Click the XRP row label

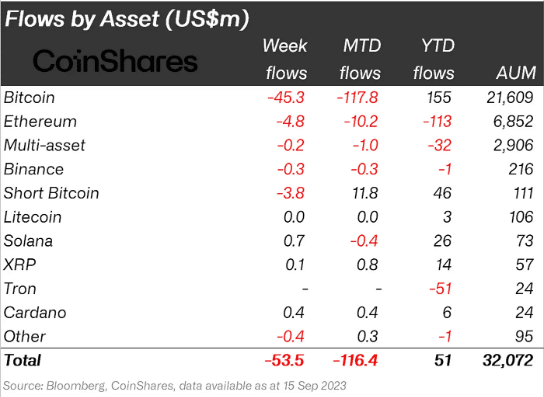coord(20,265)
